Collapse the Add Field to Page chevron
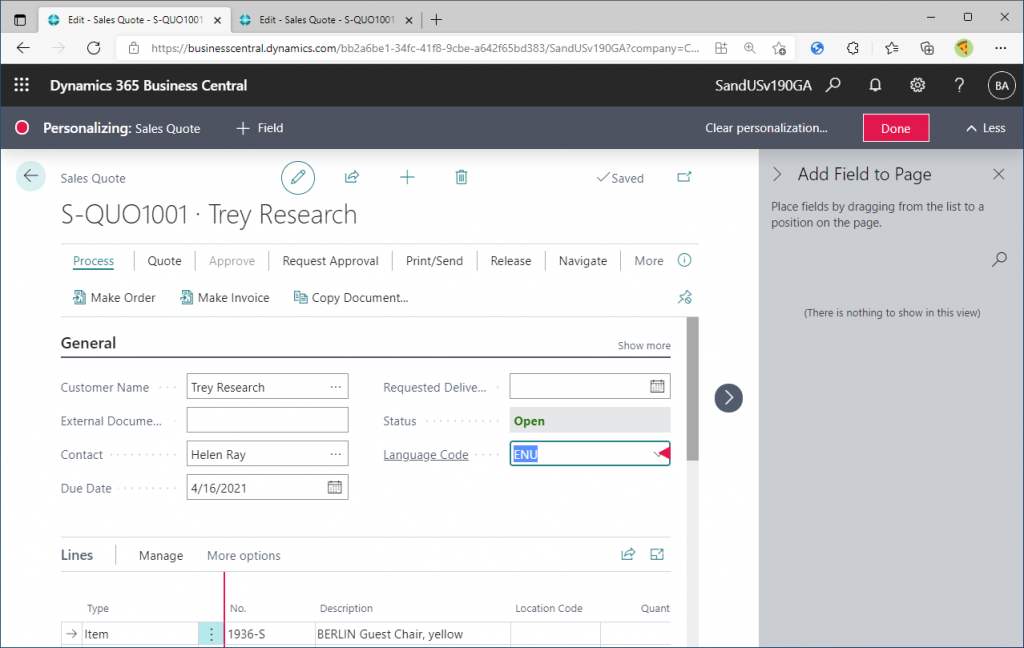 pos(777,174)
